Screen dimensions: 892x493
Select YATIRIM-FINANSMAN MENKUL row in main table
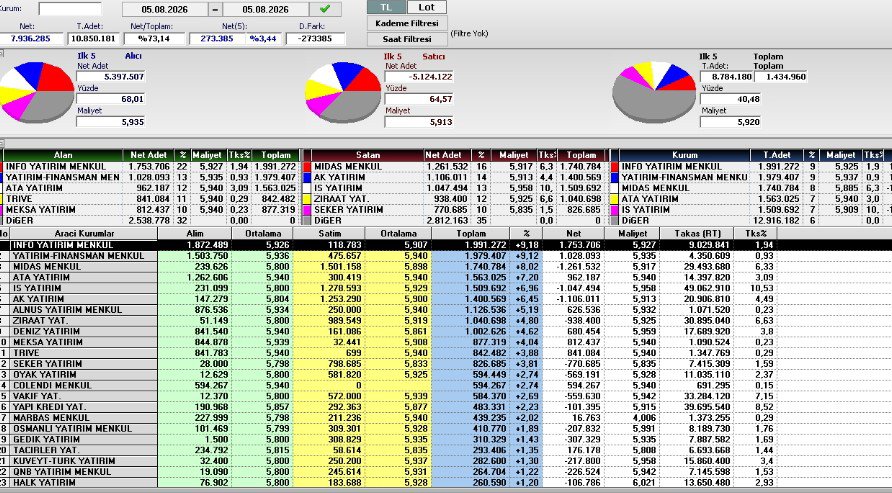point(389,256)
